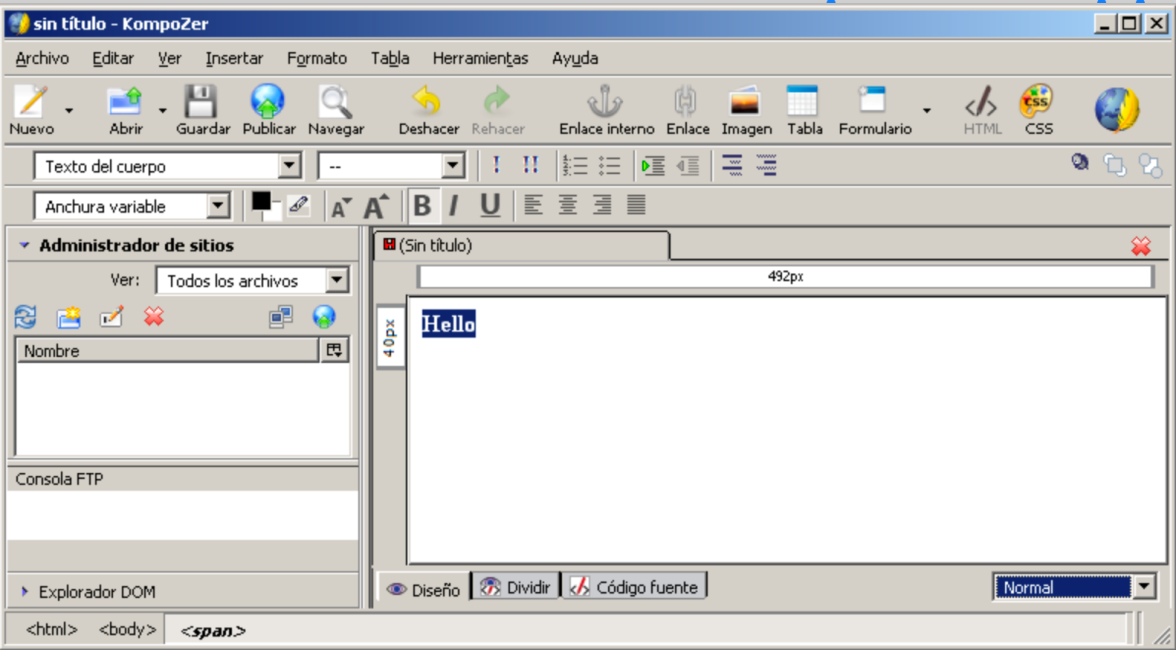The image size is (1176, 650).
Task: Decrease font size with small A
Action: click(x=341, y=207)
